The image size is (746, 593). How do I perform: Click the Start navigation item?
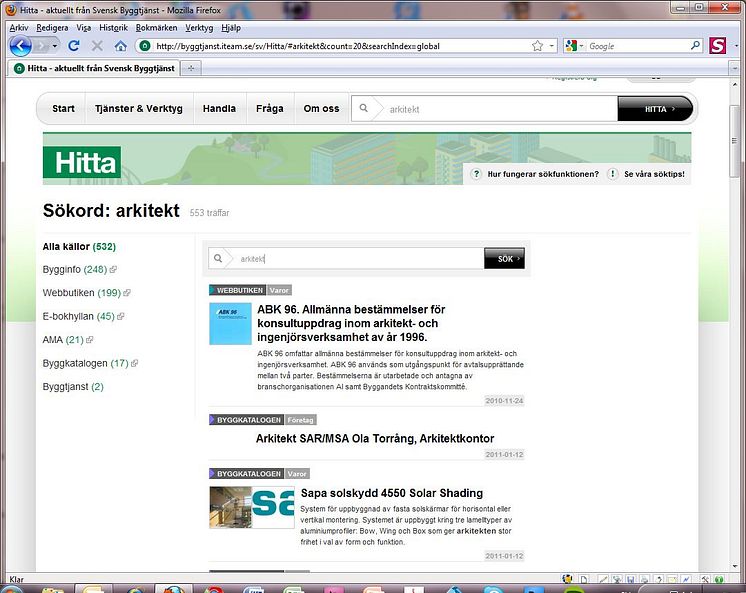coord(63,109)
